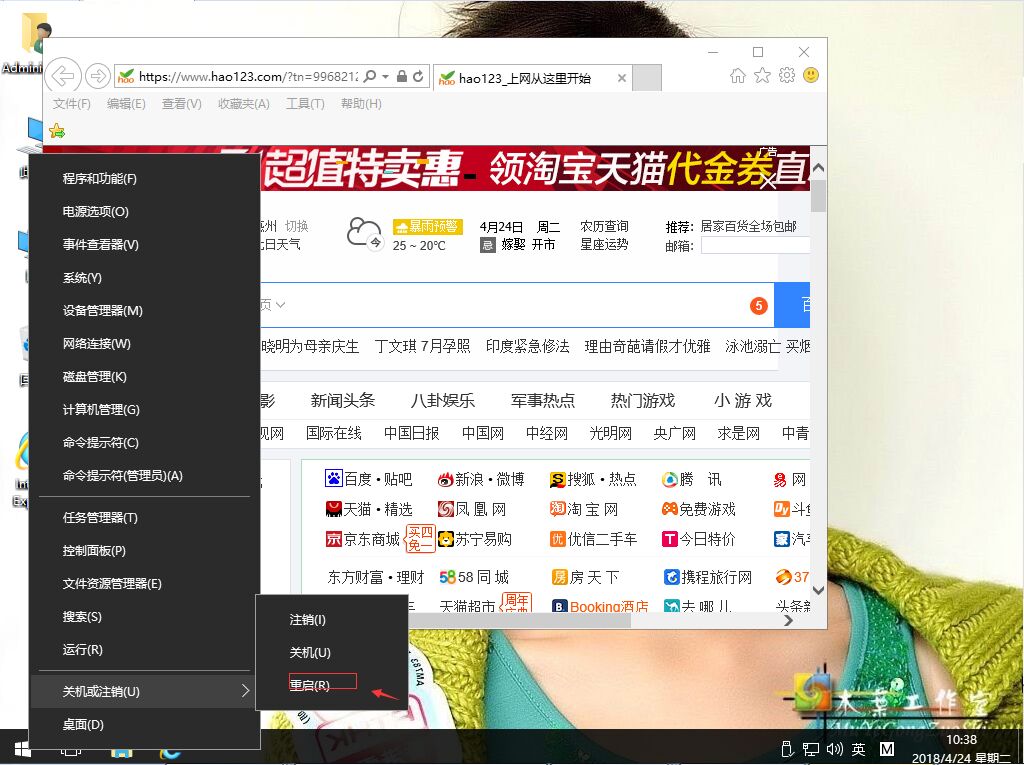
Task: Open 京东商城 link
Action: [x=362, y=539]
